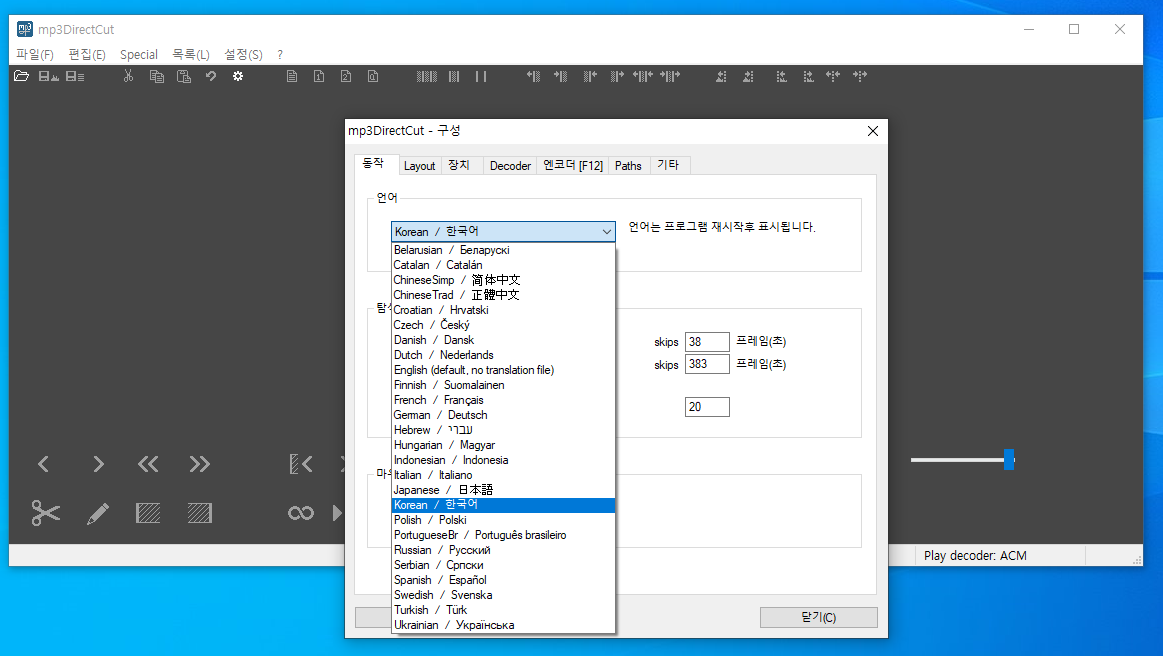This screenshot has height=656, width=1163.
Task: Click the single right arrow navigation button
Action: tap(98, 465)
